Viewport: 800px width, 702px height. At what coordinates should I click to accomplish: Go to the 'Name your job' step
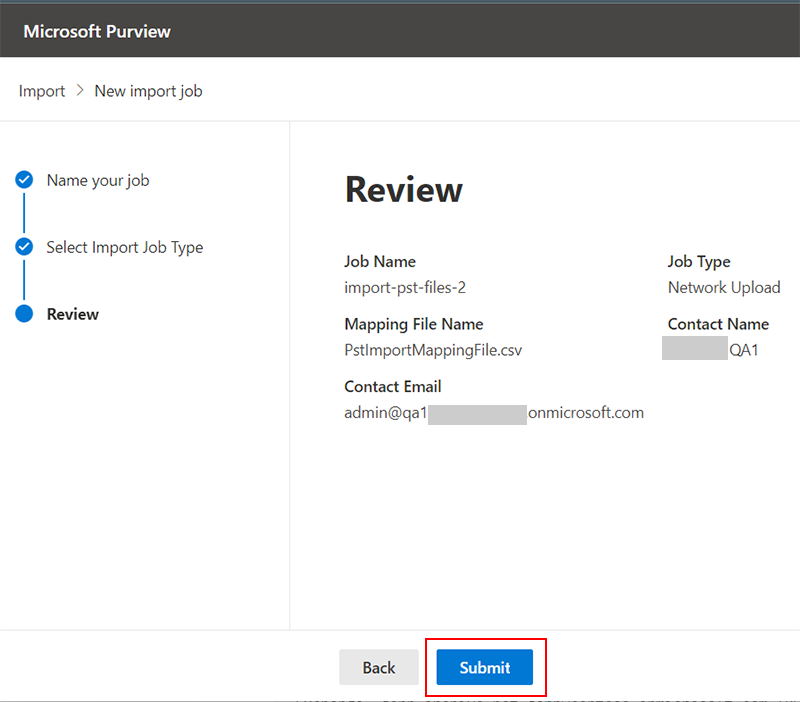[98, 181]
